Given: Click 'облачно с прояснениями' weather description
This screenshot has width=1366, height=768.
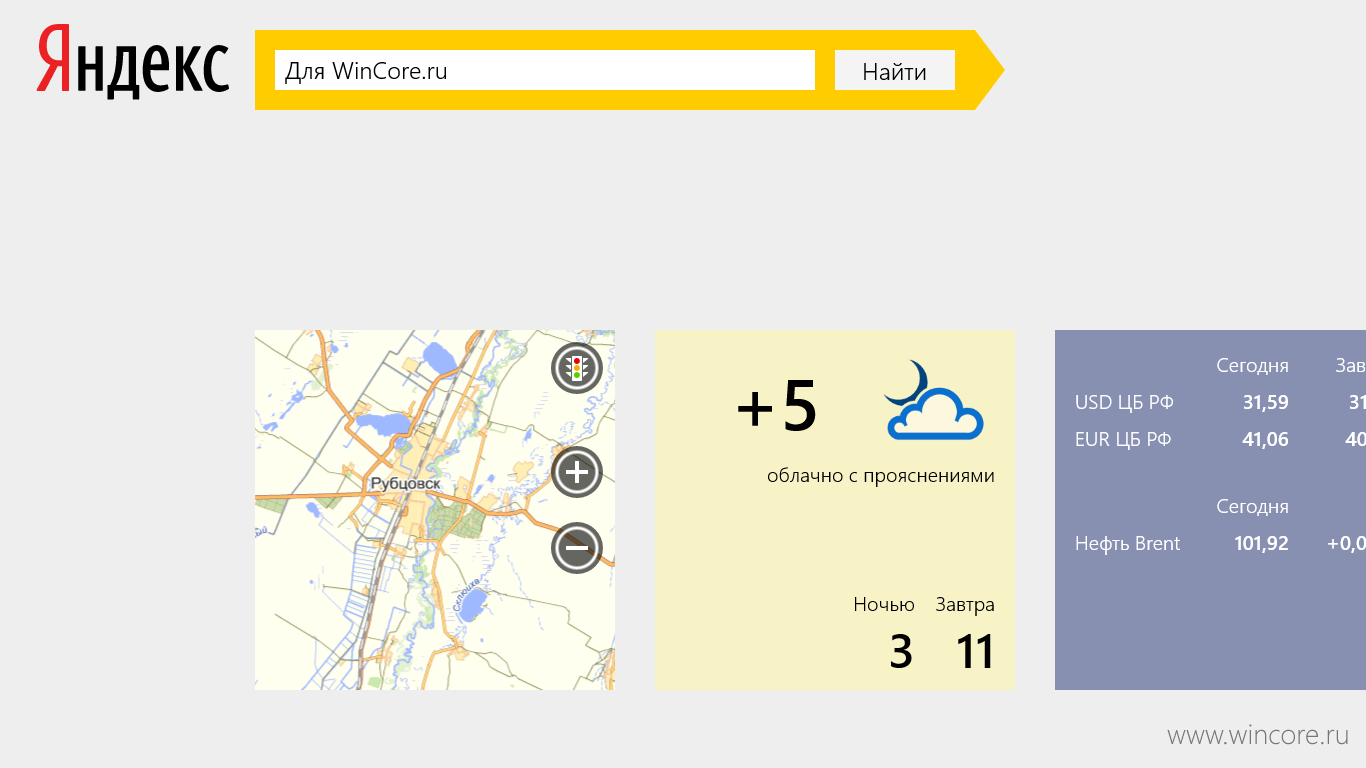Looking at the screenshot, I should point(881,476).
